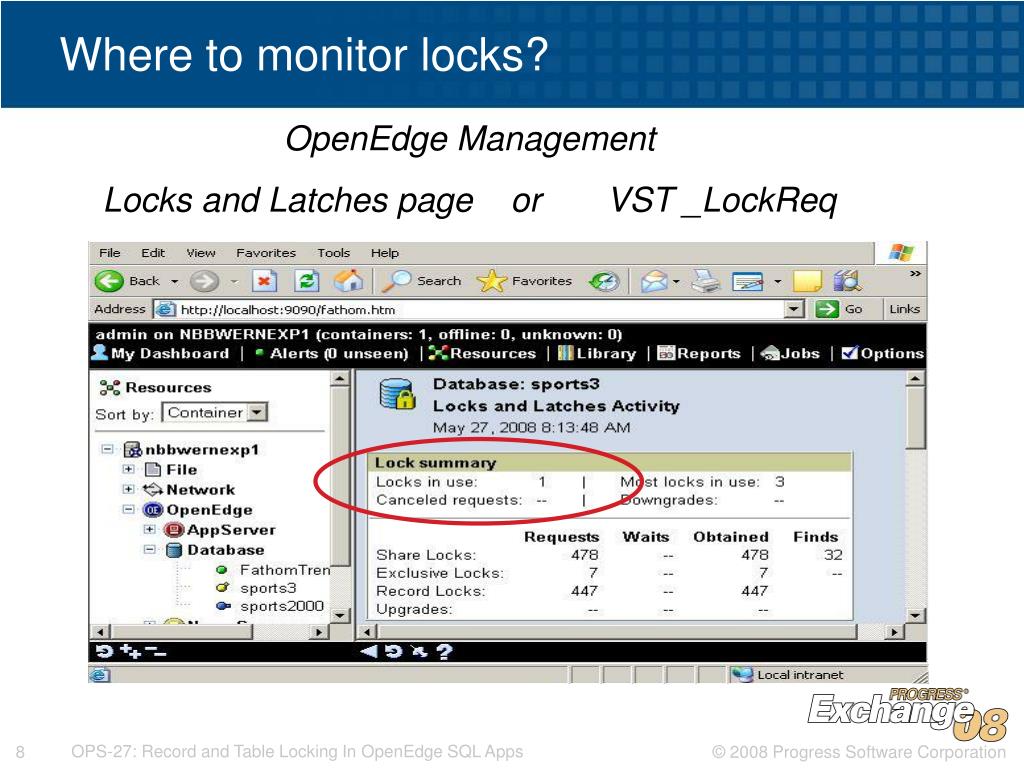
Task: Click the browser Forward arrow icon
Action: (x=204, y=281)
